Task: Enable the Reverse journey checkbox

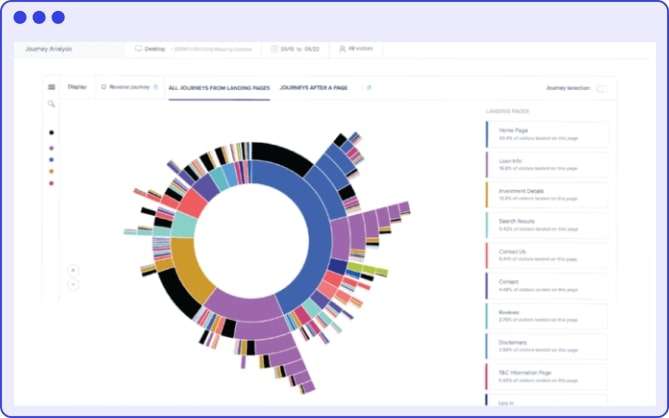Action: point(104,88)
